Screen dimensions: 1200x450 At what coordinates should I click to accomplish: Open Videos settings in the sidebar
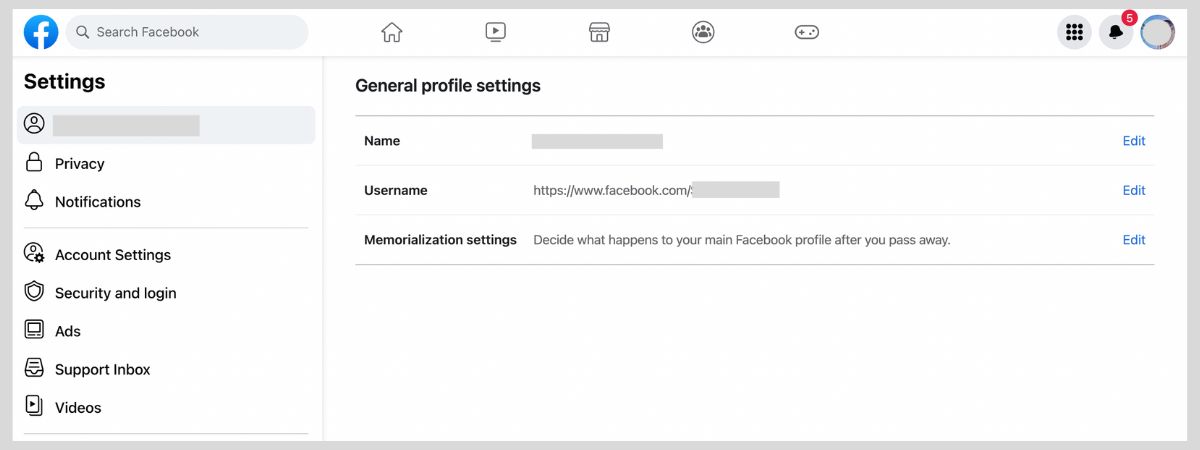coord(78,407)
